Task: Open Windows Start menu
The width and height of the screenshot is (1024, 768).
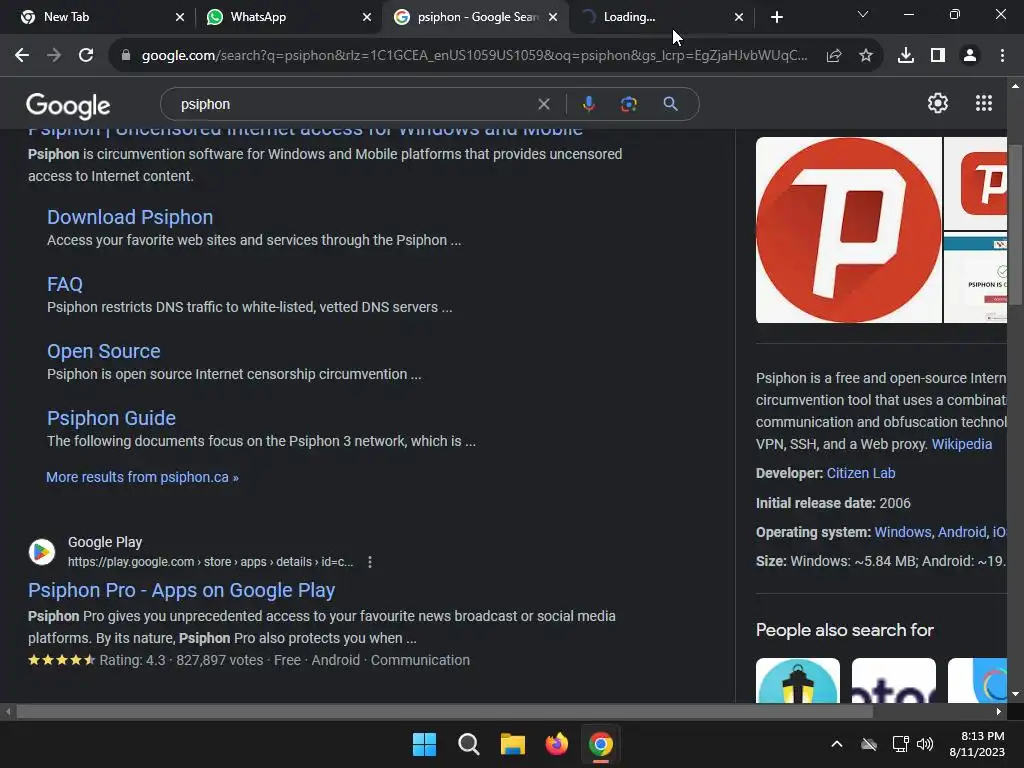Action: click(x=424, y=744)
